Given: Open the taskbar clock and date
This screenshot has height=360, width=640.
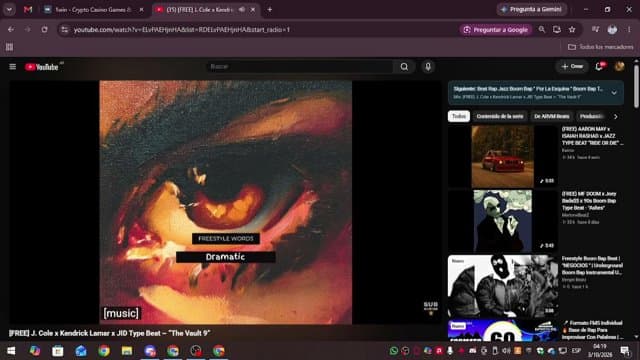Looking at the screenshot, I should click(x=600, y=351).
